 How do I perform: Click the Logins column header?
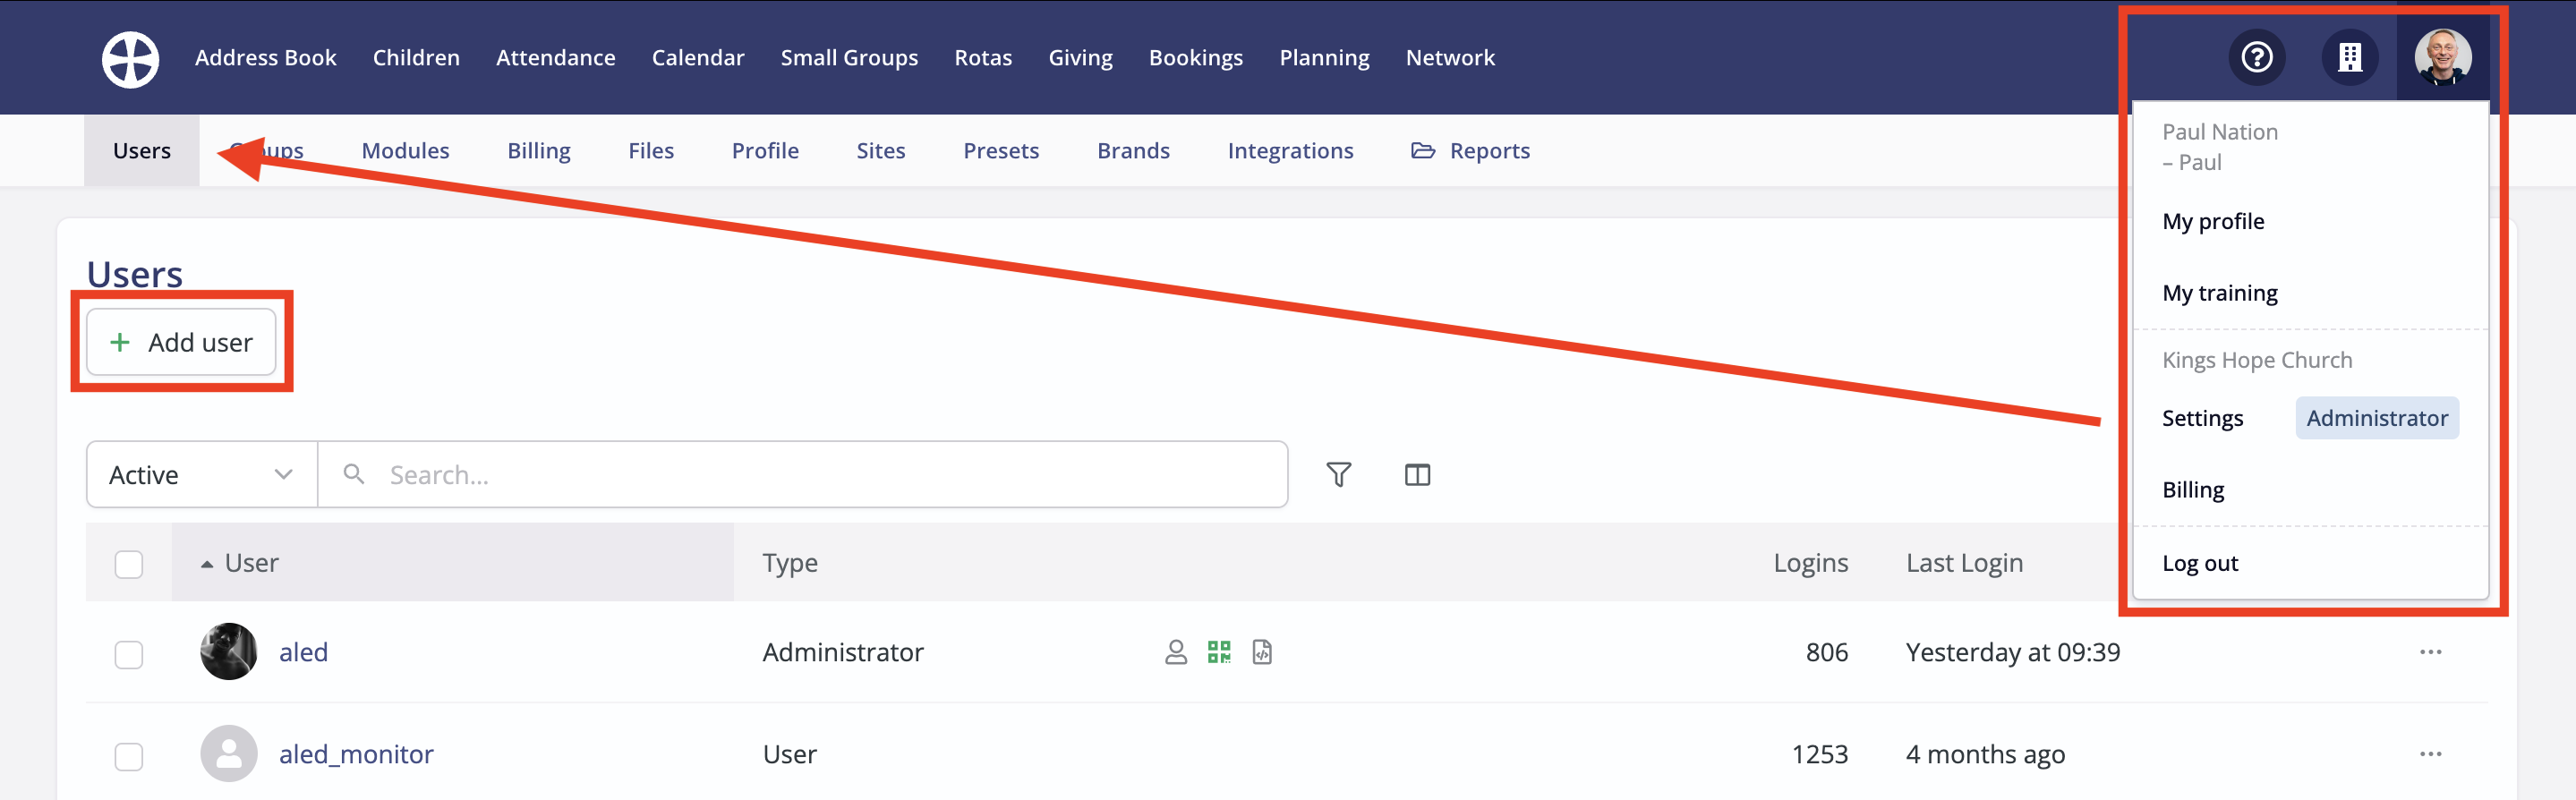coord(1810,563)
